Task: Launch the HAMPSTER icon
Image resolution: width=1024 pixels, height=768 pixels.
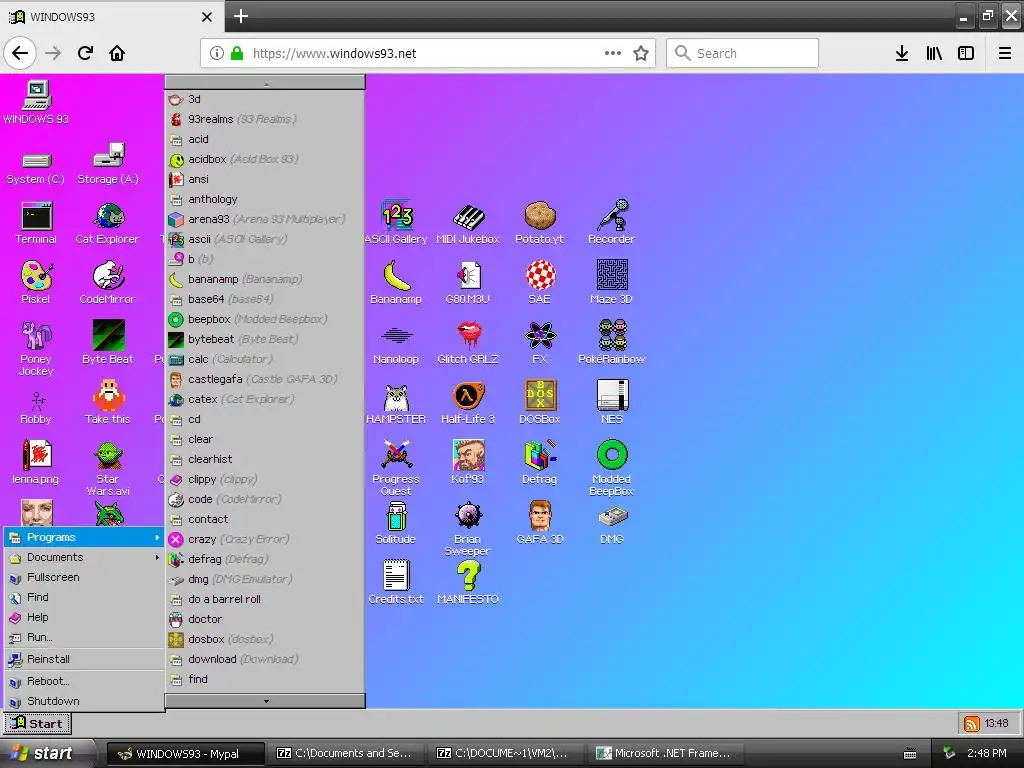Action: point(396,404)
